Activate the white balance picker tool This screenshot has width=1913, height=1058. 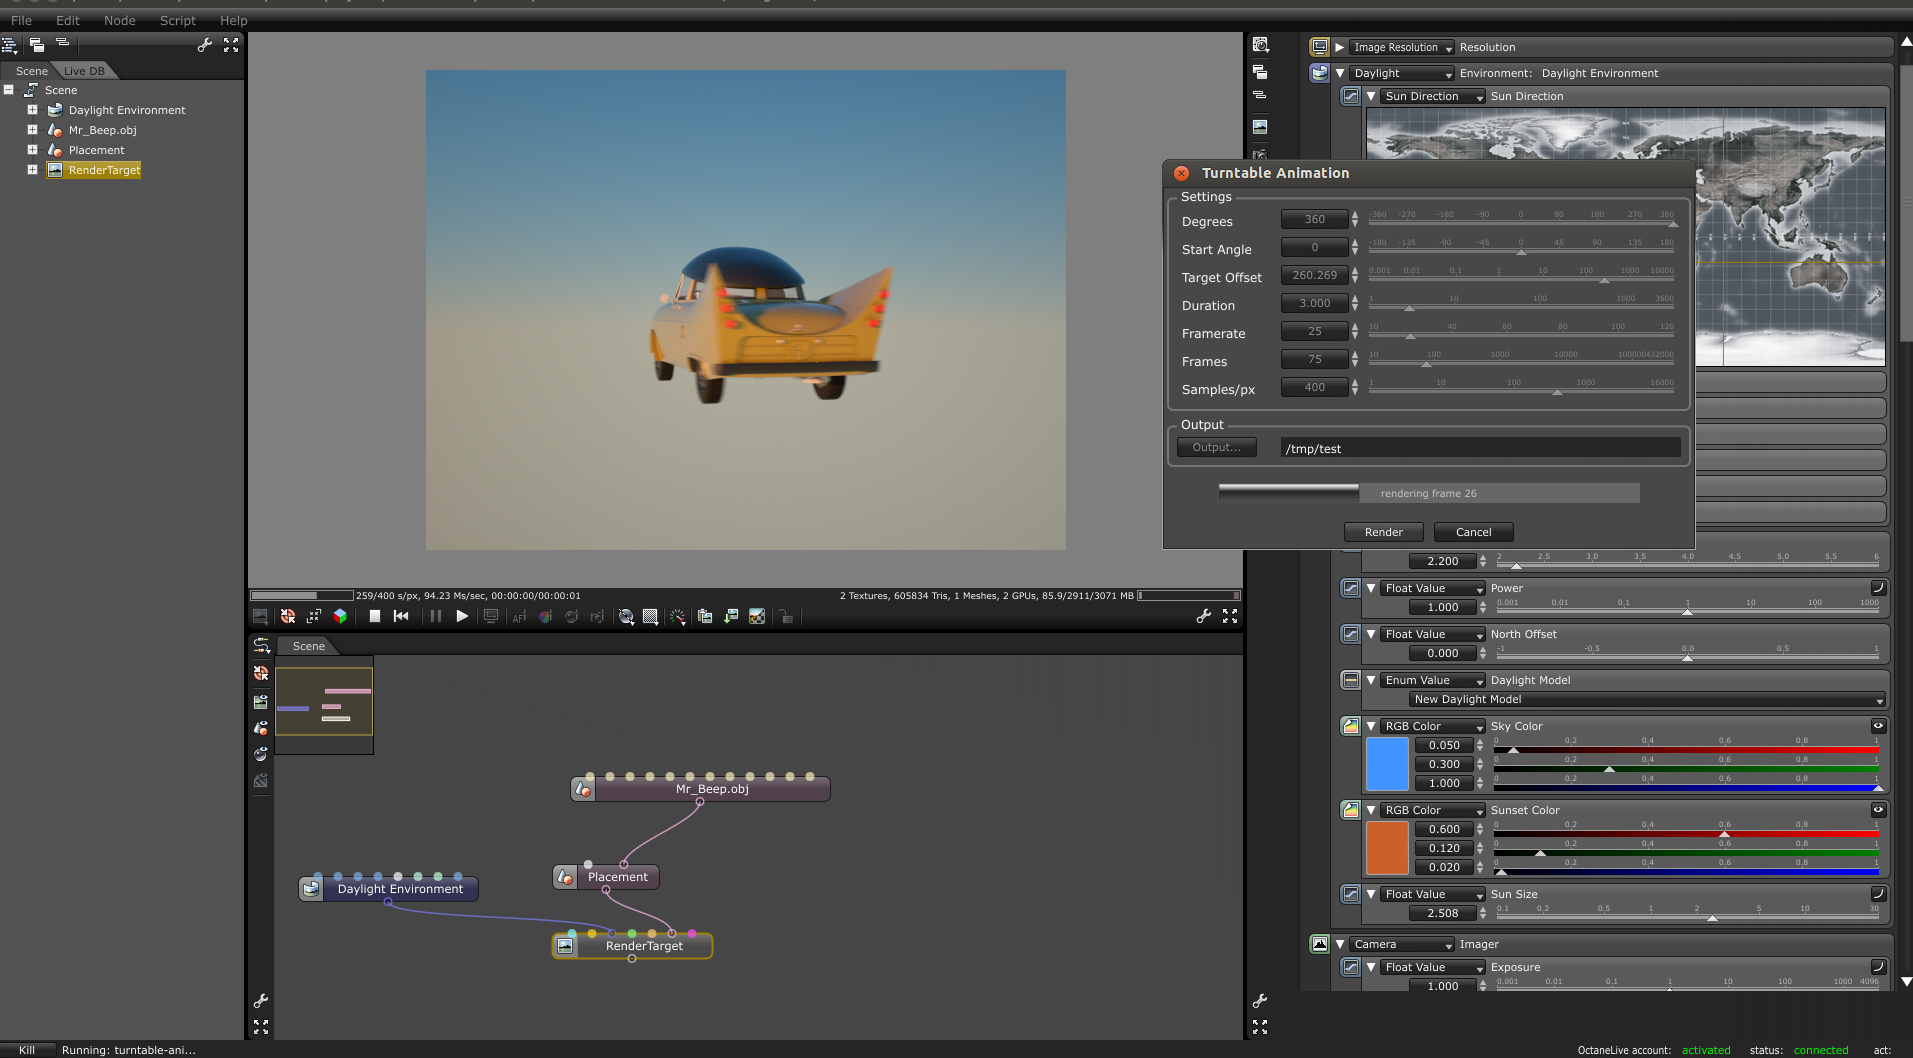click(545, 617)
